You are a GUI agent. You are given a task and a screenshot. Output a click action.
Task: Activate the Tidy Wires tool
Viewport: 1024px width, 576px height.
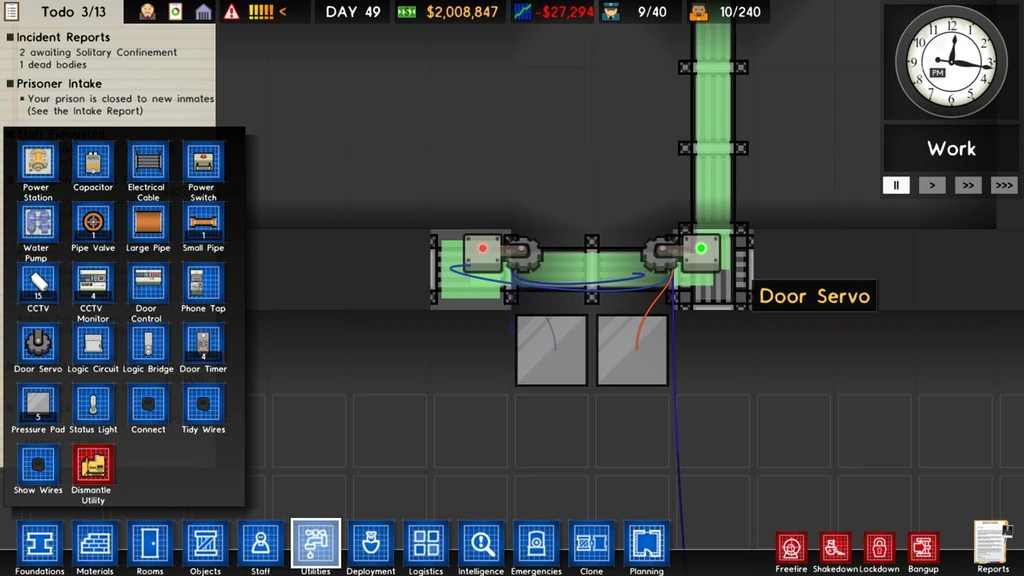[202, 404]
